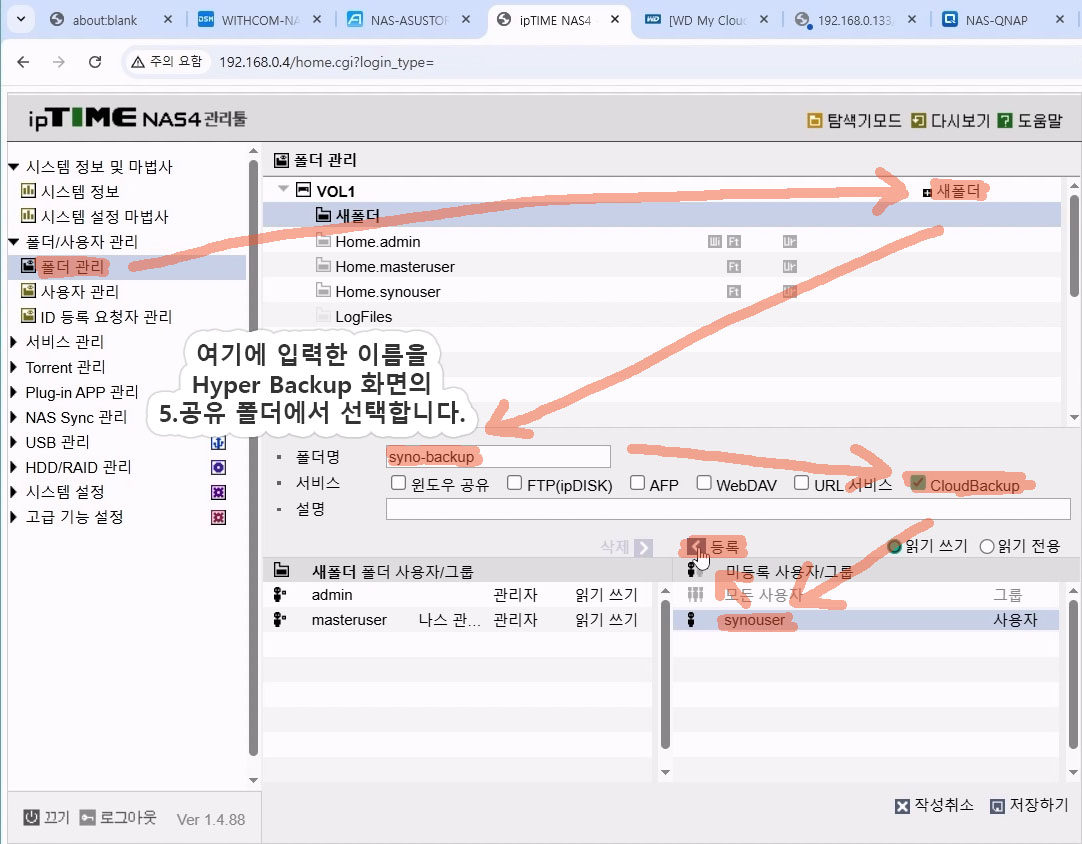Click the 다시보기 refresh icon
This screenshot has width=1082, height=844.
click(x=919, y=121)
